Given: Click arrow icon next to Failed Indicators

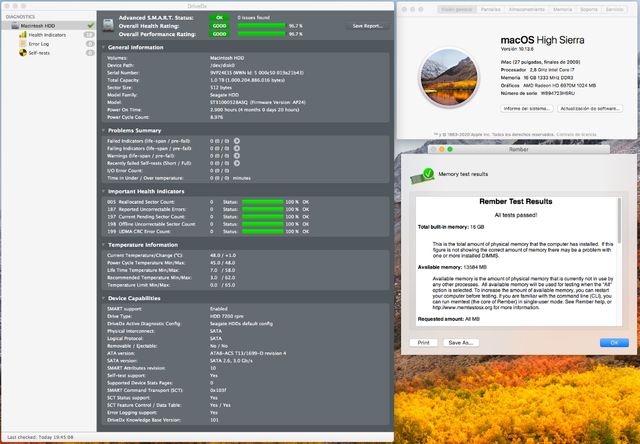Looking at the screenshot, I should tap(237, 141).
